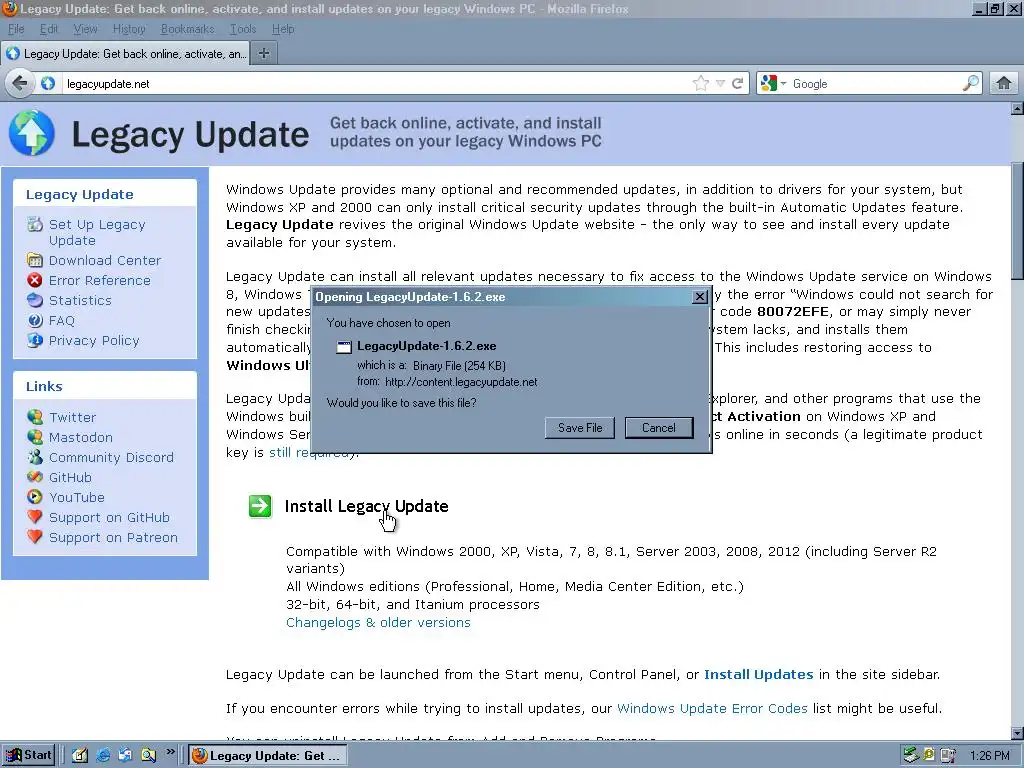Click the Community Discord icon

pyautogui.click(x=35, y=457)
